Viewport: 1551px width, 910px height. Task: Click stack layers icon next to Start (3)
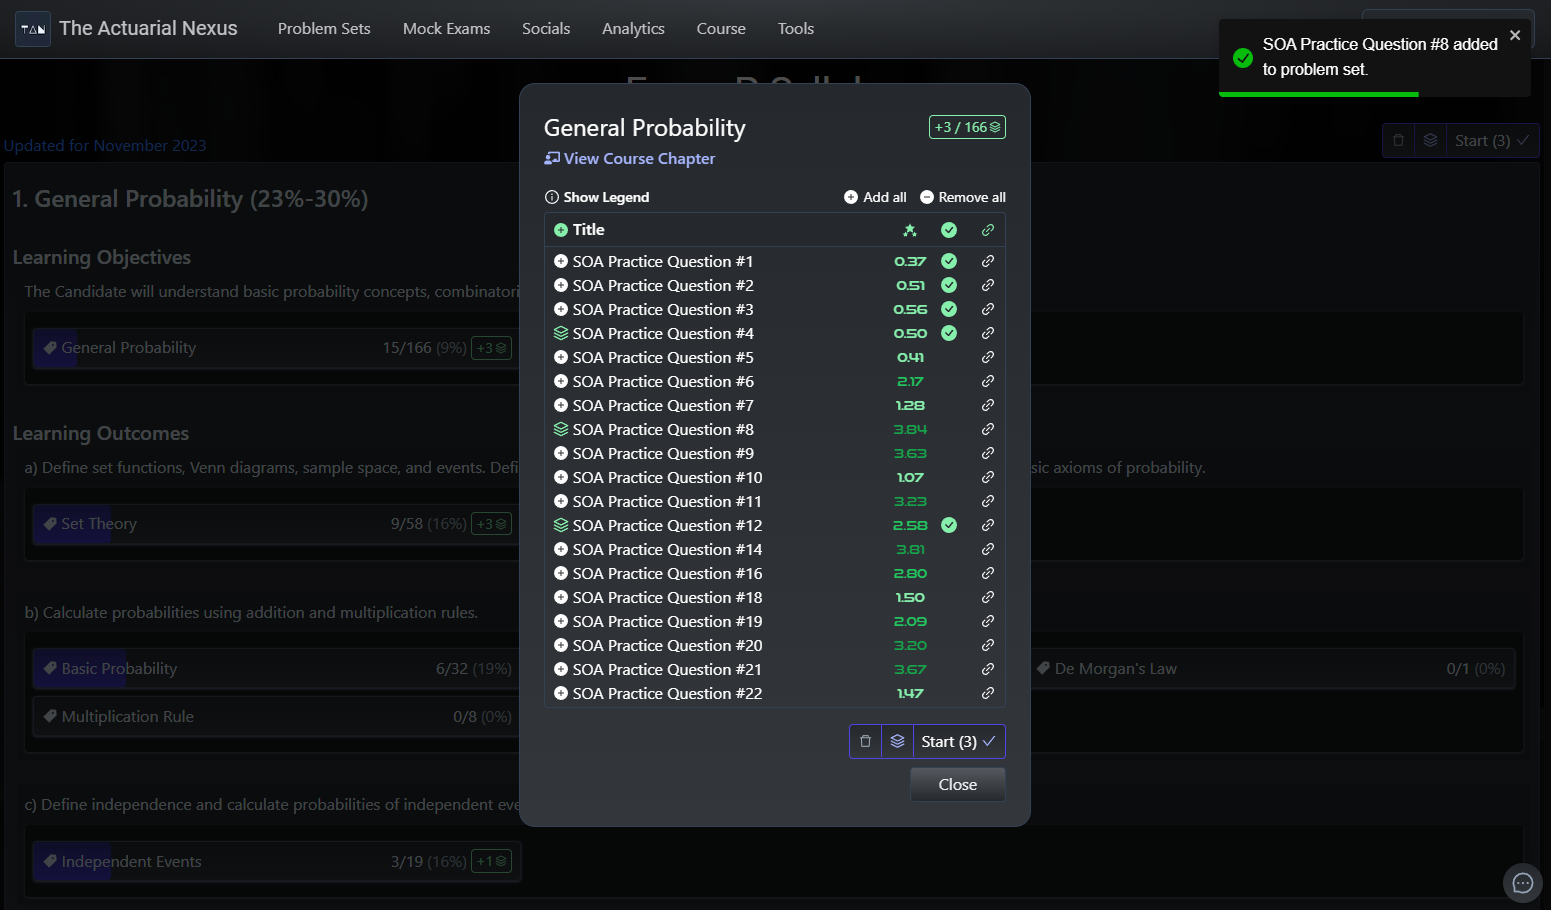click(898, 741)
